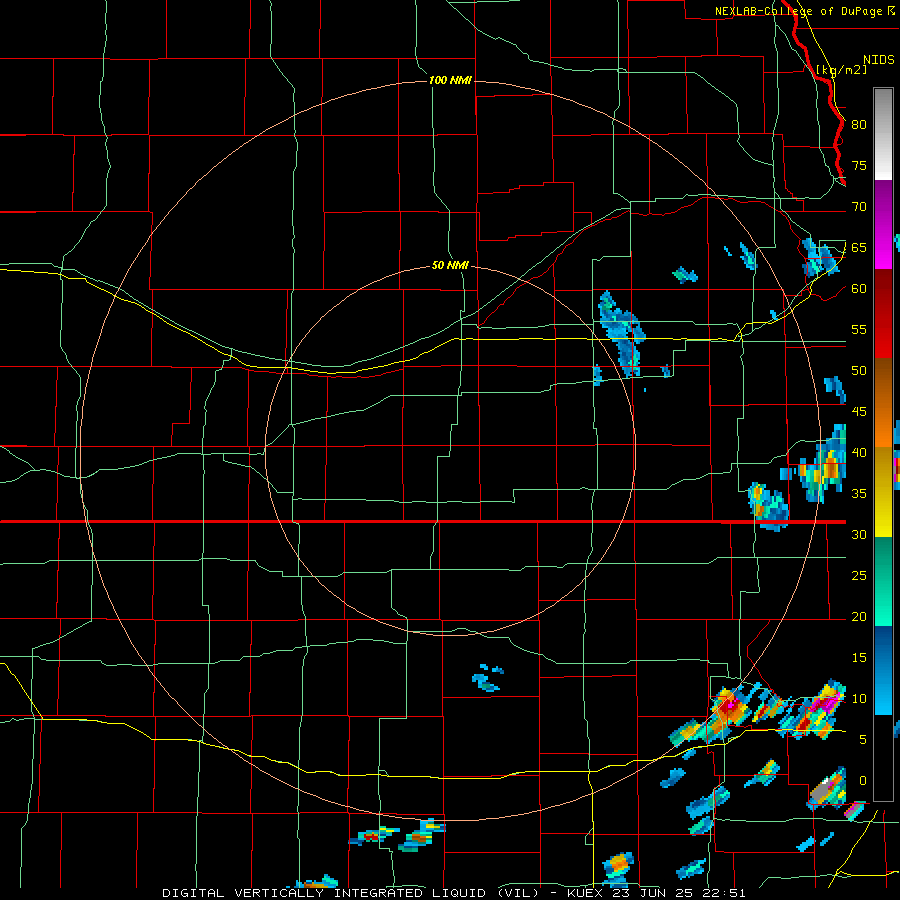Select the orange-brown segment of the color bar
This screenshot has height=900, width=900.
(x=883, y=403)
